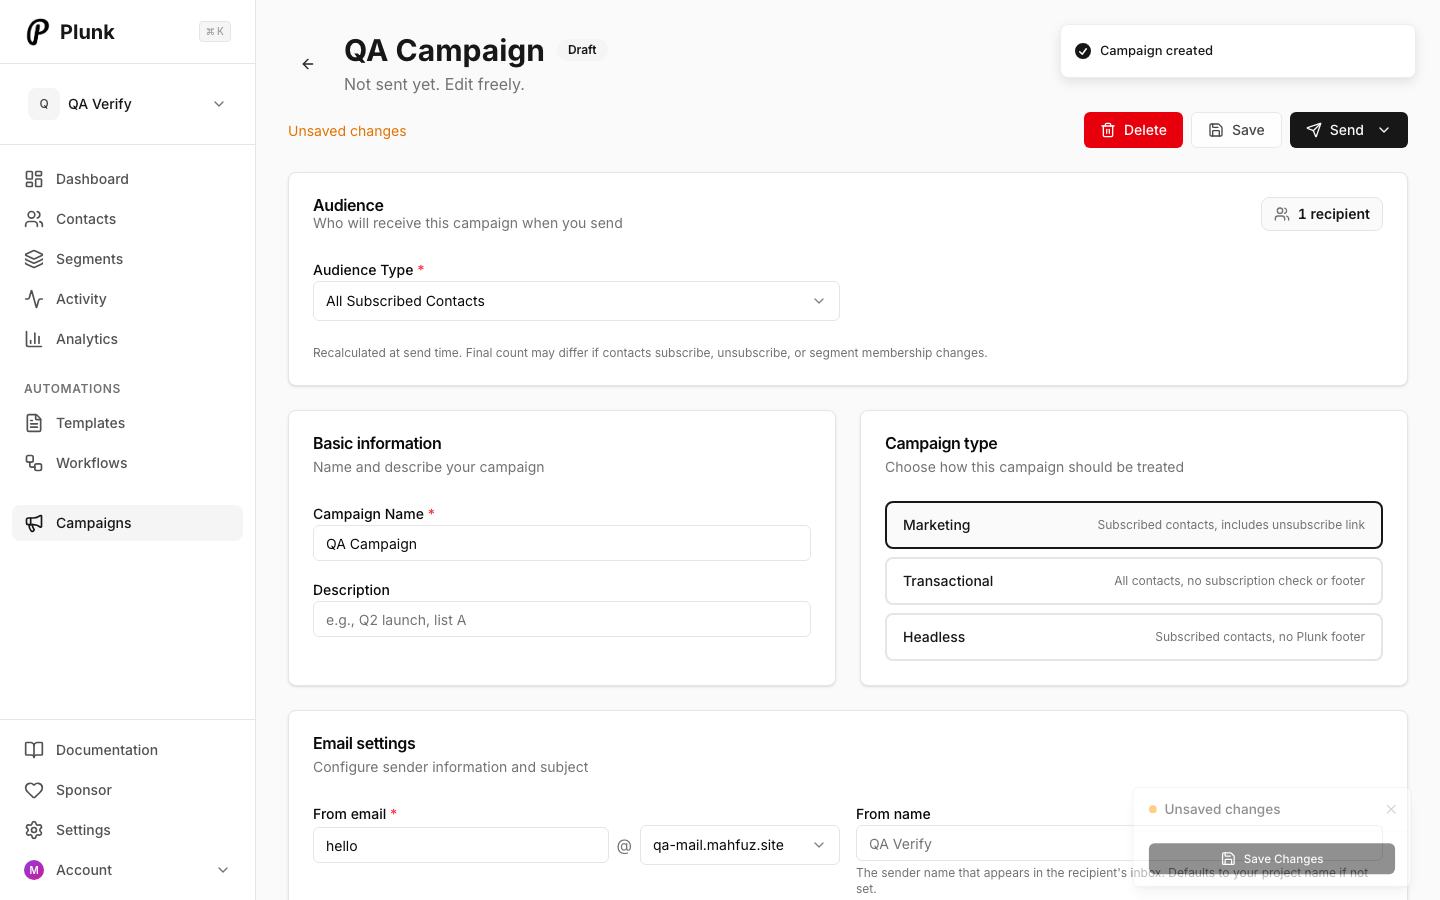Click the Workflows icon

click(34, 463)
